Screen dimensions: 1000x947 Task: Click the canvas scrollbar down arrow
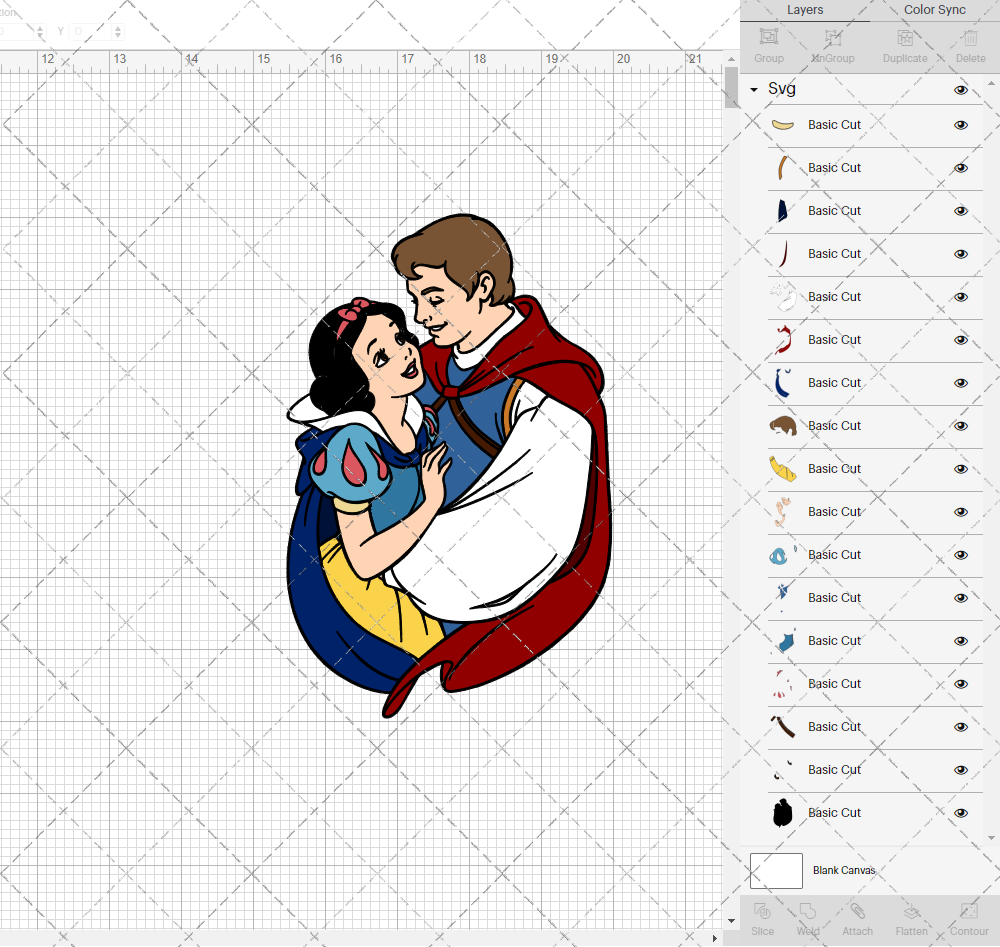[x=732, y=921]
